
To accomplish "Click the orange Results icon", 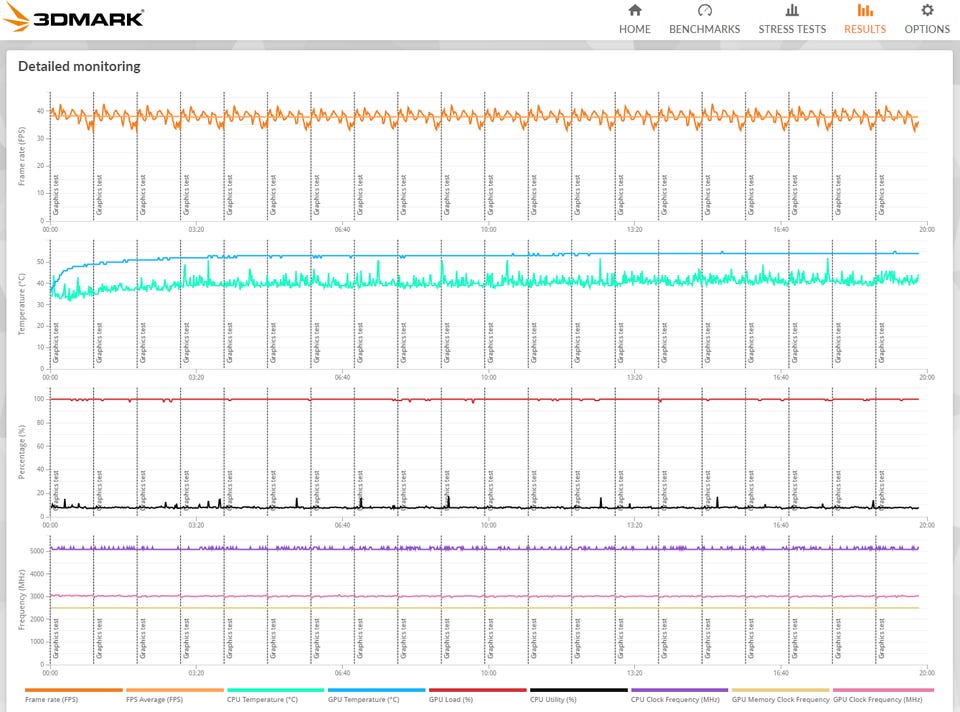I will (865, 11).
